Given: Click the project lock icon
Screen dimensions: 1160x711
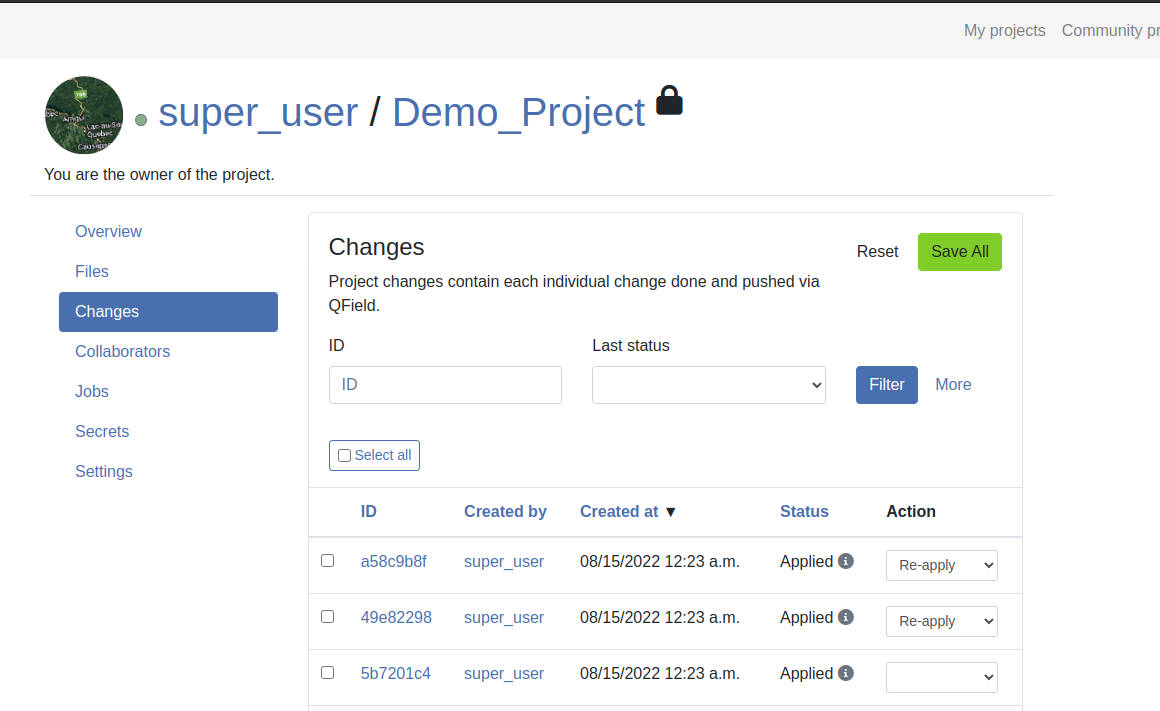Looking at the screenshot, I should coord(670,101).
